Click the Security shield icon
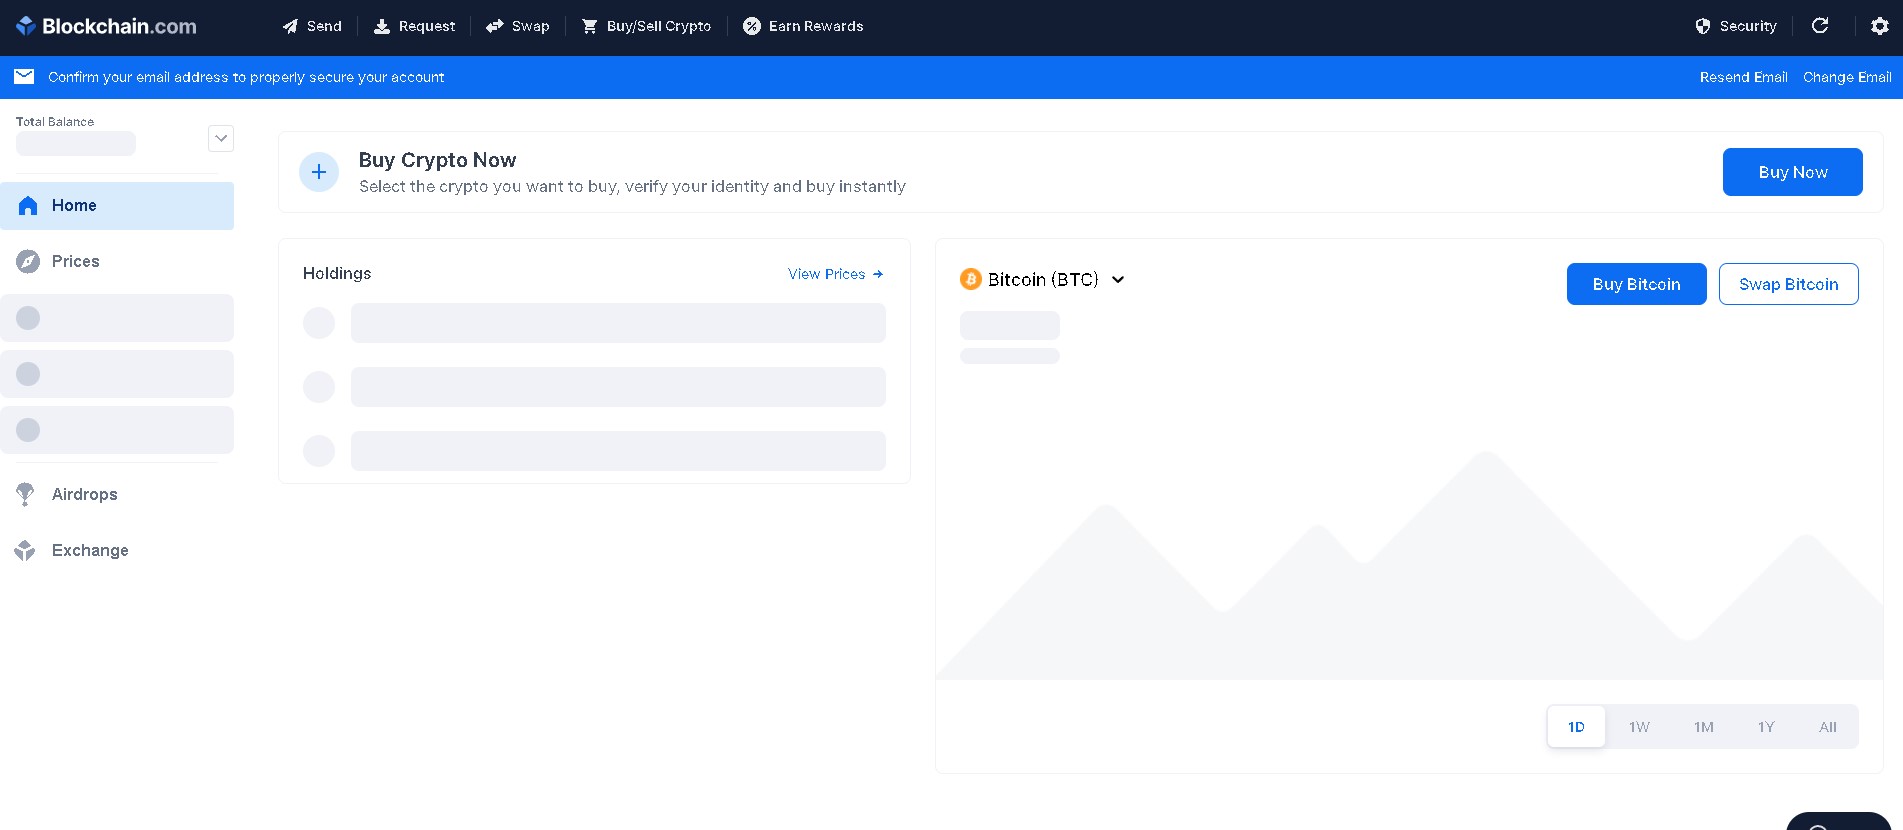1903x830 pixels. (1703, 26)
